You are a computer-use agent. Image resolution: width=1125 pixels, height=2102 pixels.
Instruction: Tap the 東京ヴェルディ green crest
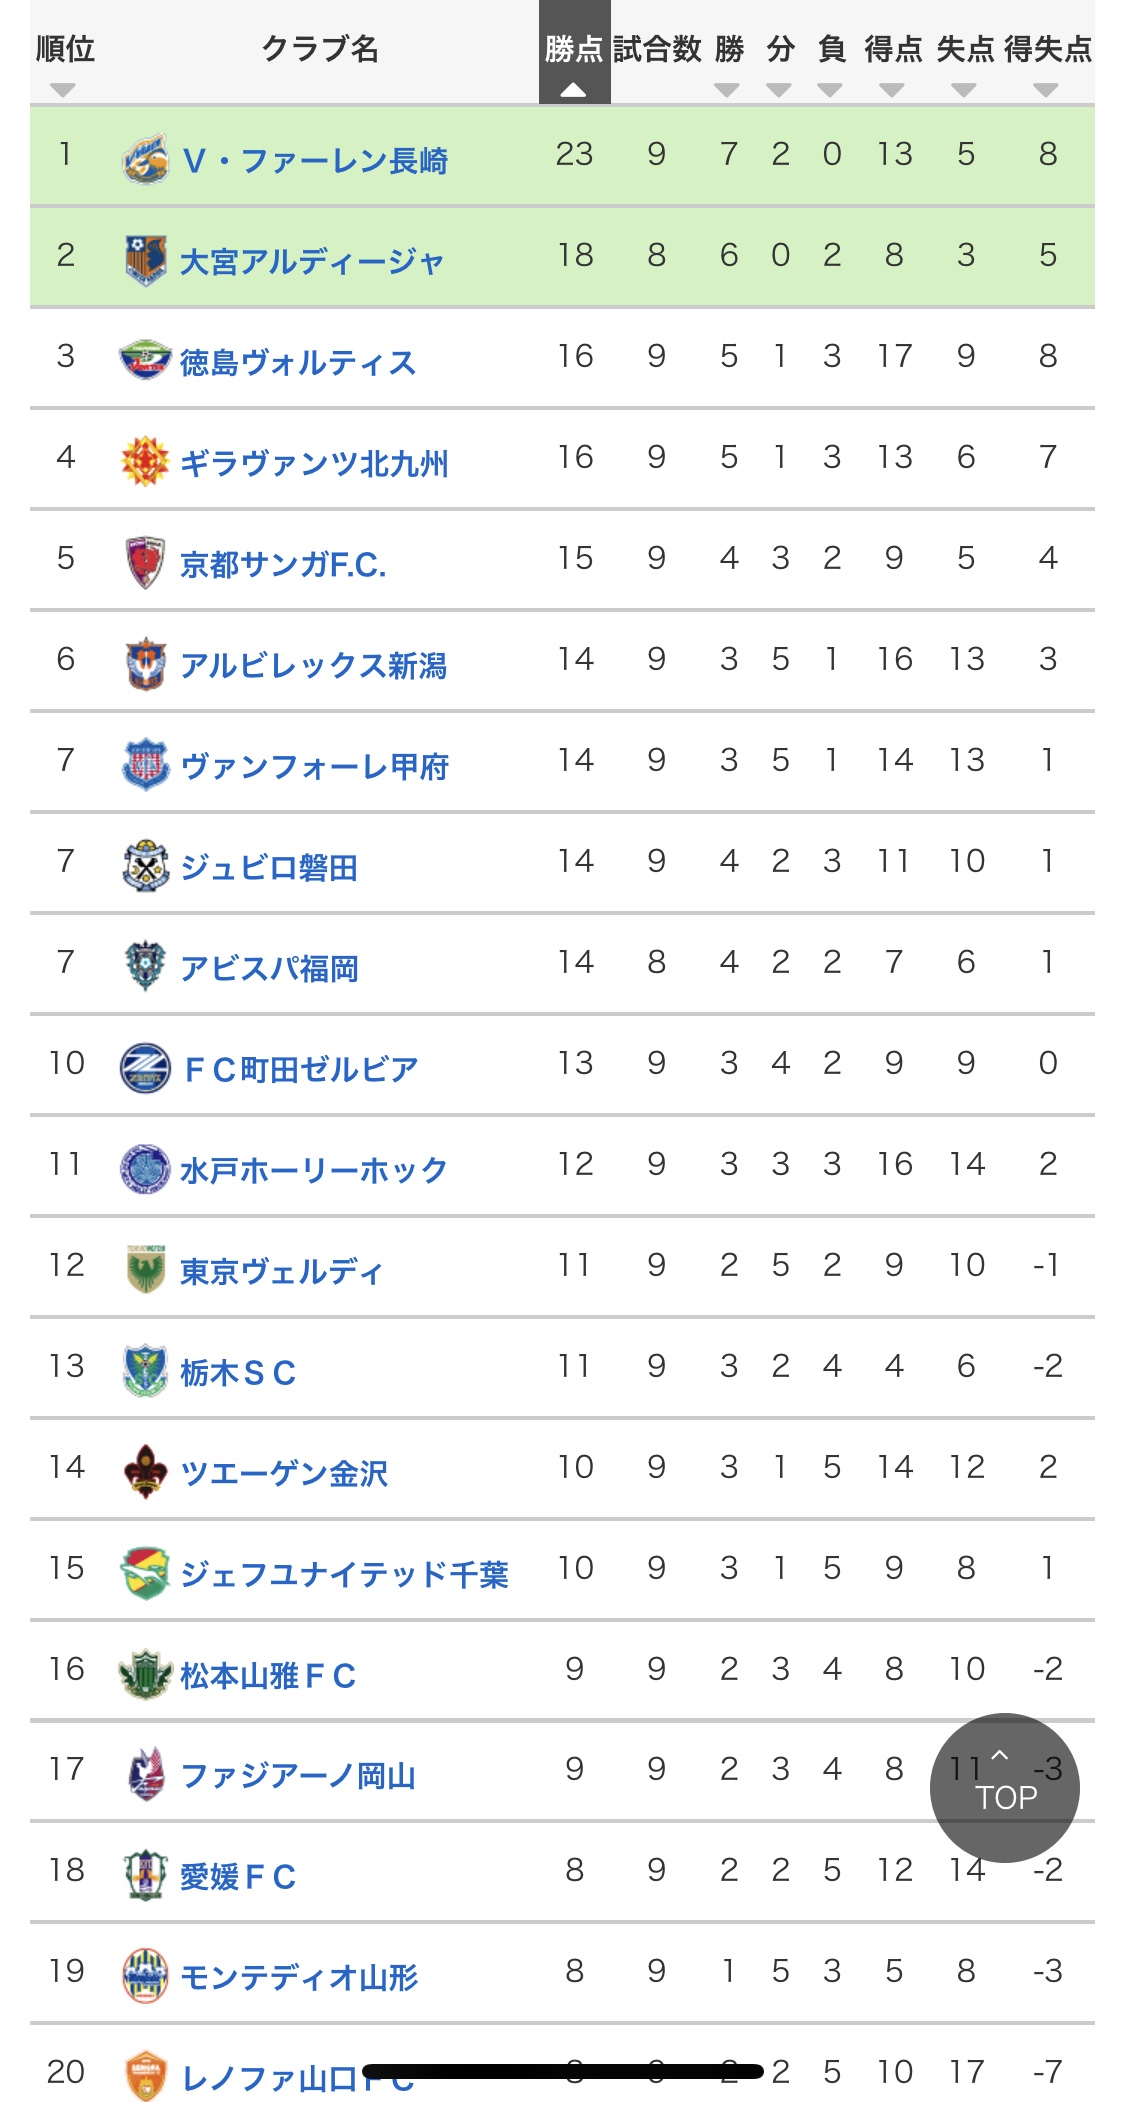[x=145, y=1269]
